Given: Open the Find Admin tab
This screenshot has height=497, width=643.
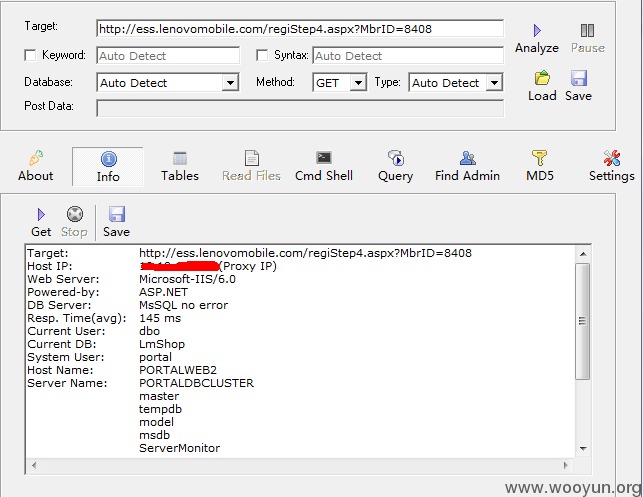Looking at the screenshot, I should tap(467, 167).
